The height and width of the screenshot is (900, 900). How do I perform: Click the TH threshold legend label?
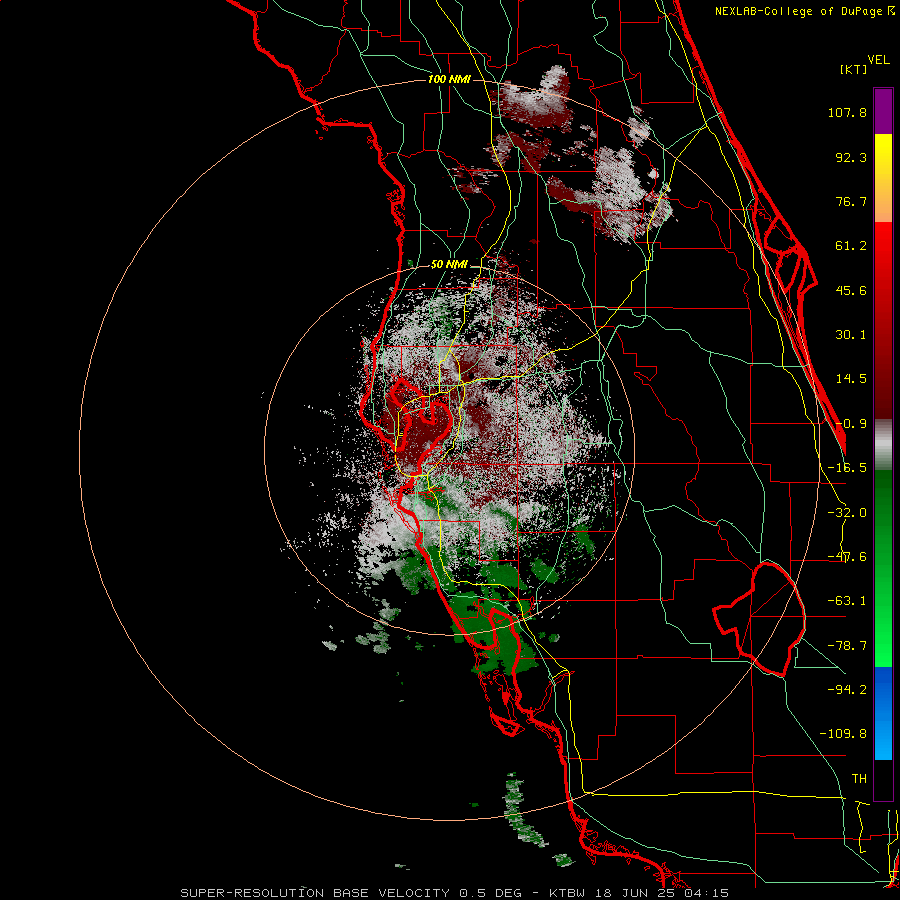coord(859,779)
